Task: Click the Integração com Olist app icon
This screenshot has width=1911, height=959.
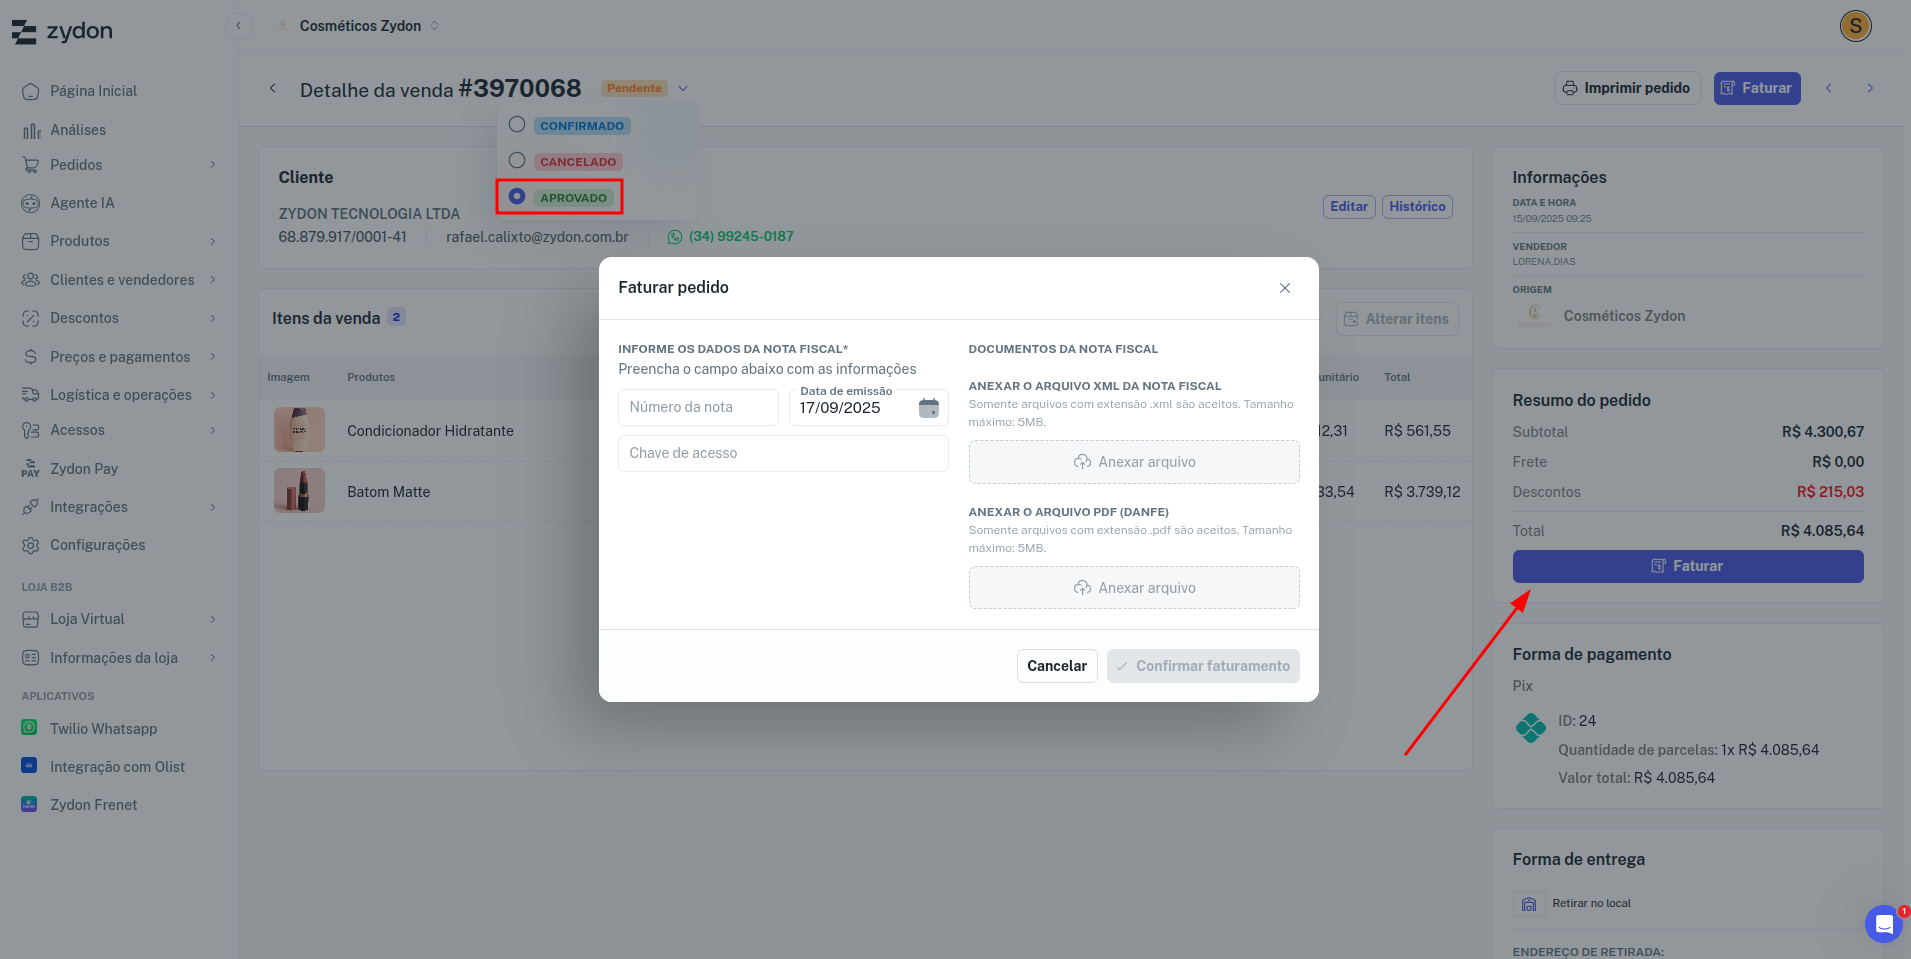Action: coord(30,766)
